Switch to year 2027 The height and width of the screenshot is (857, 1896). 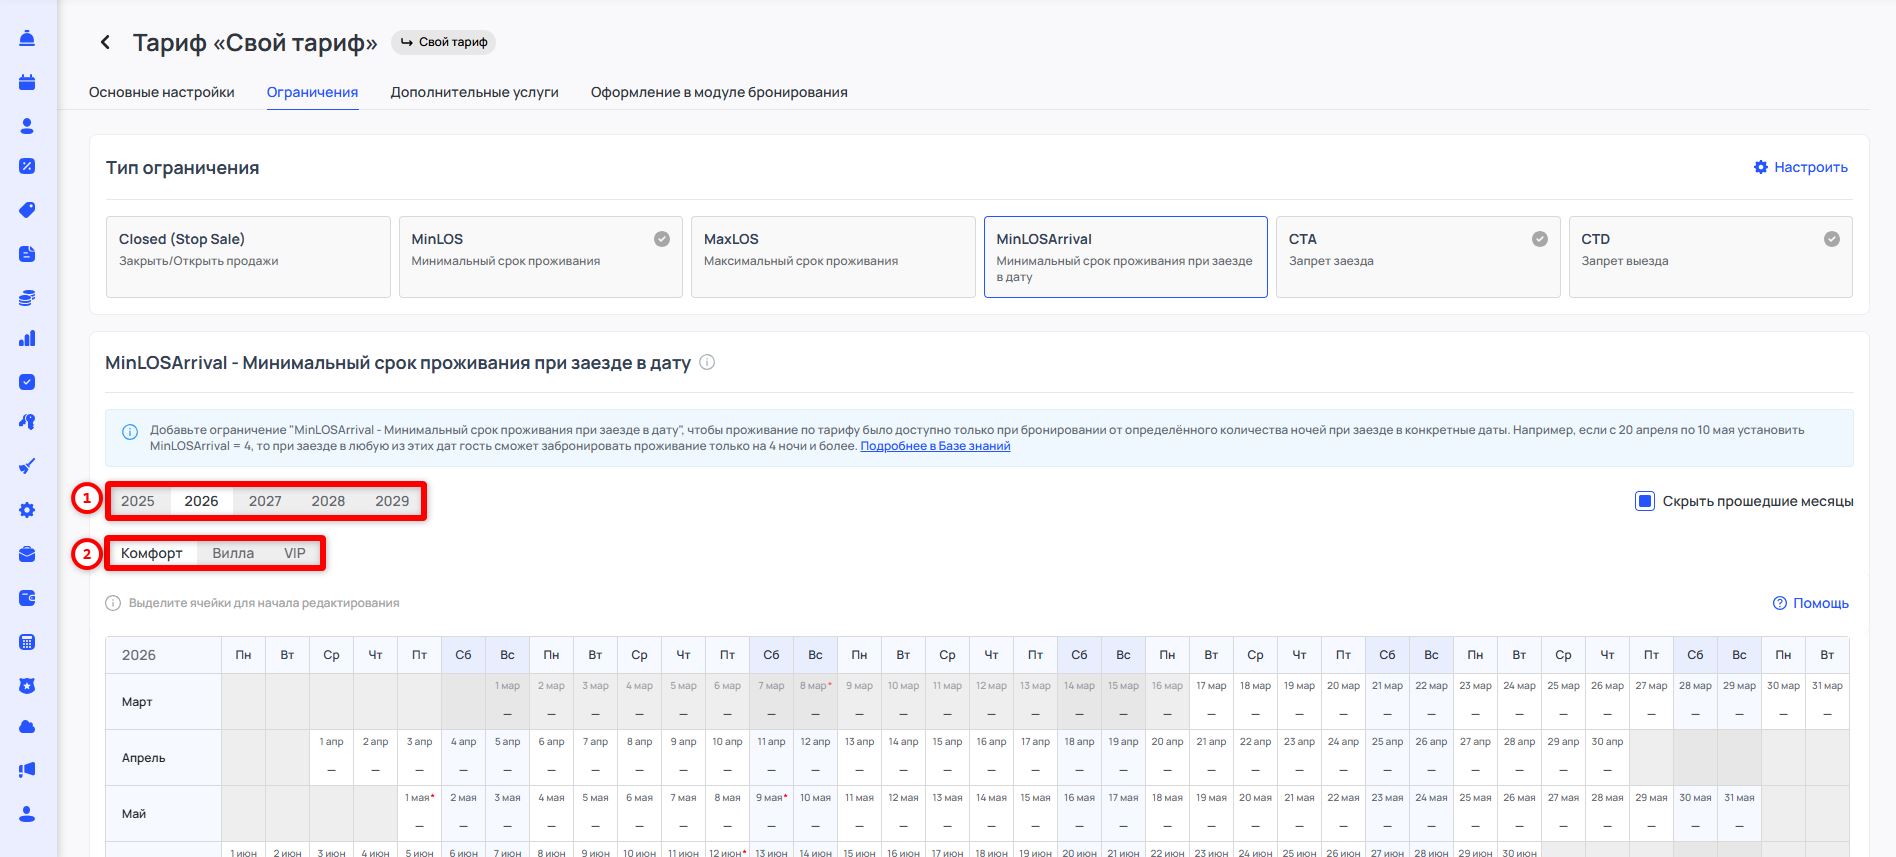tap(265, 501)
